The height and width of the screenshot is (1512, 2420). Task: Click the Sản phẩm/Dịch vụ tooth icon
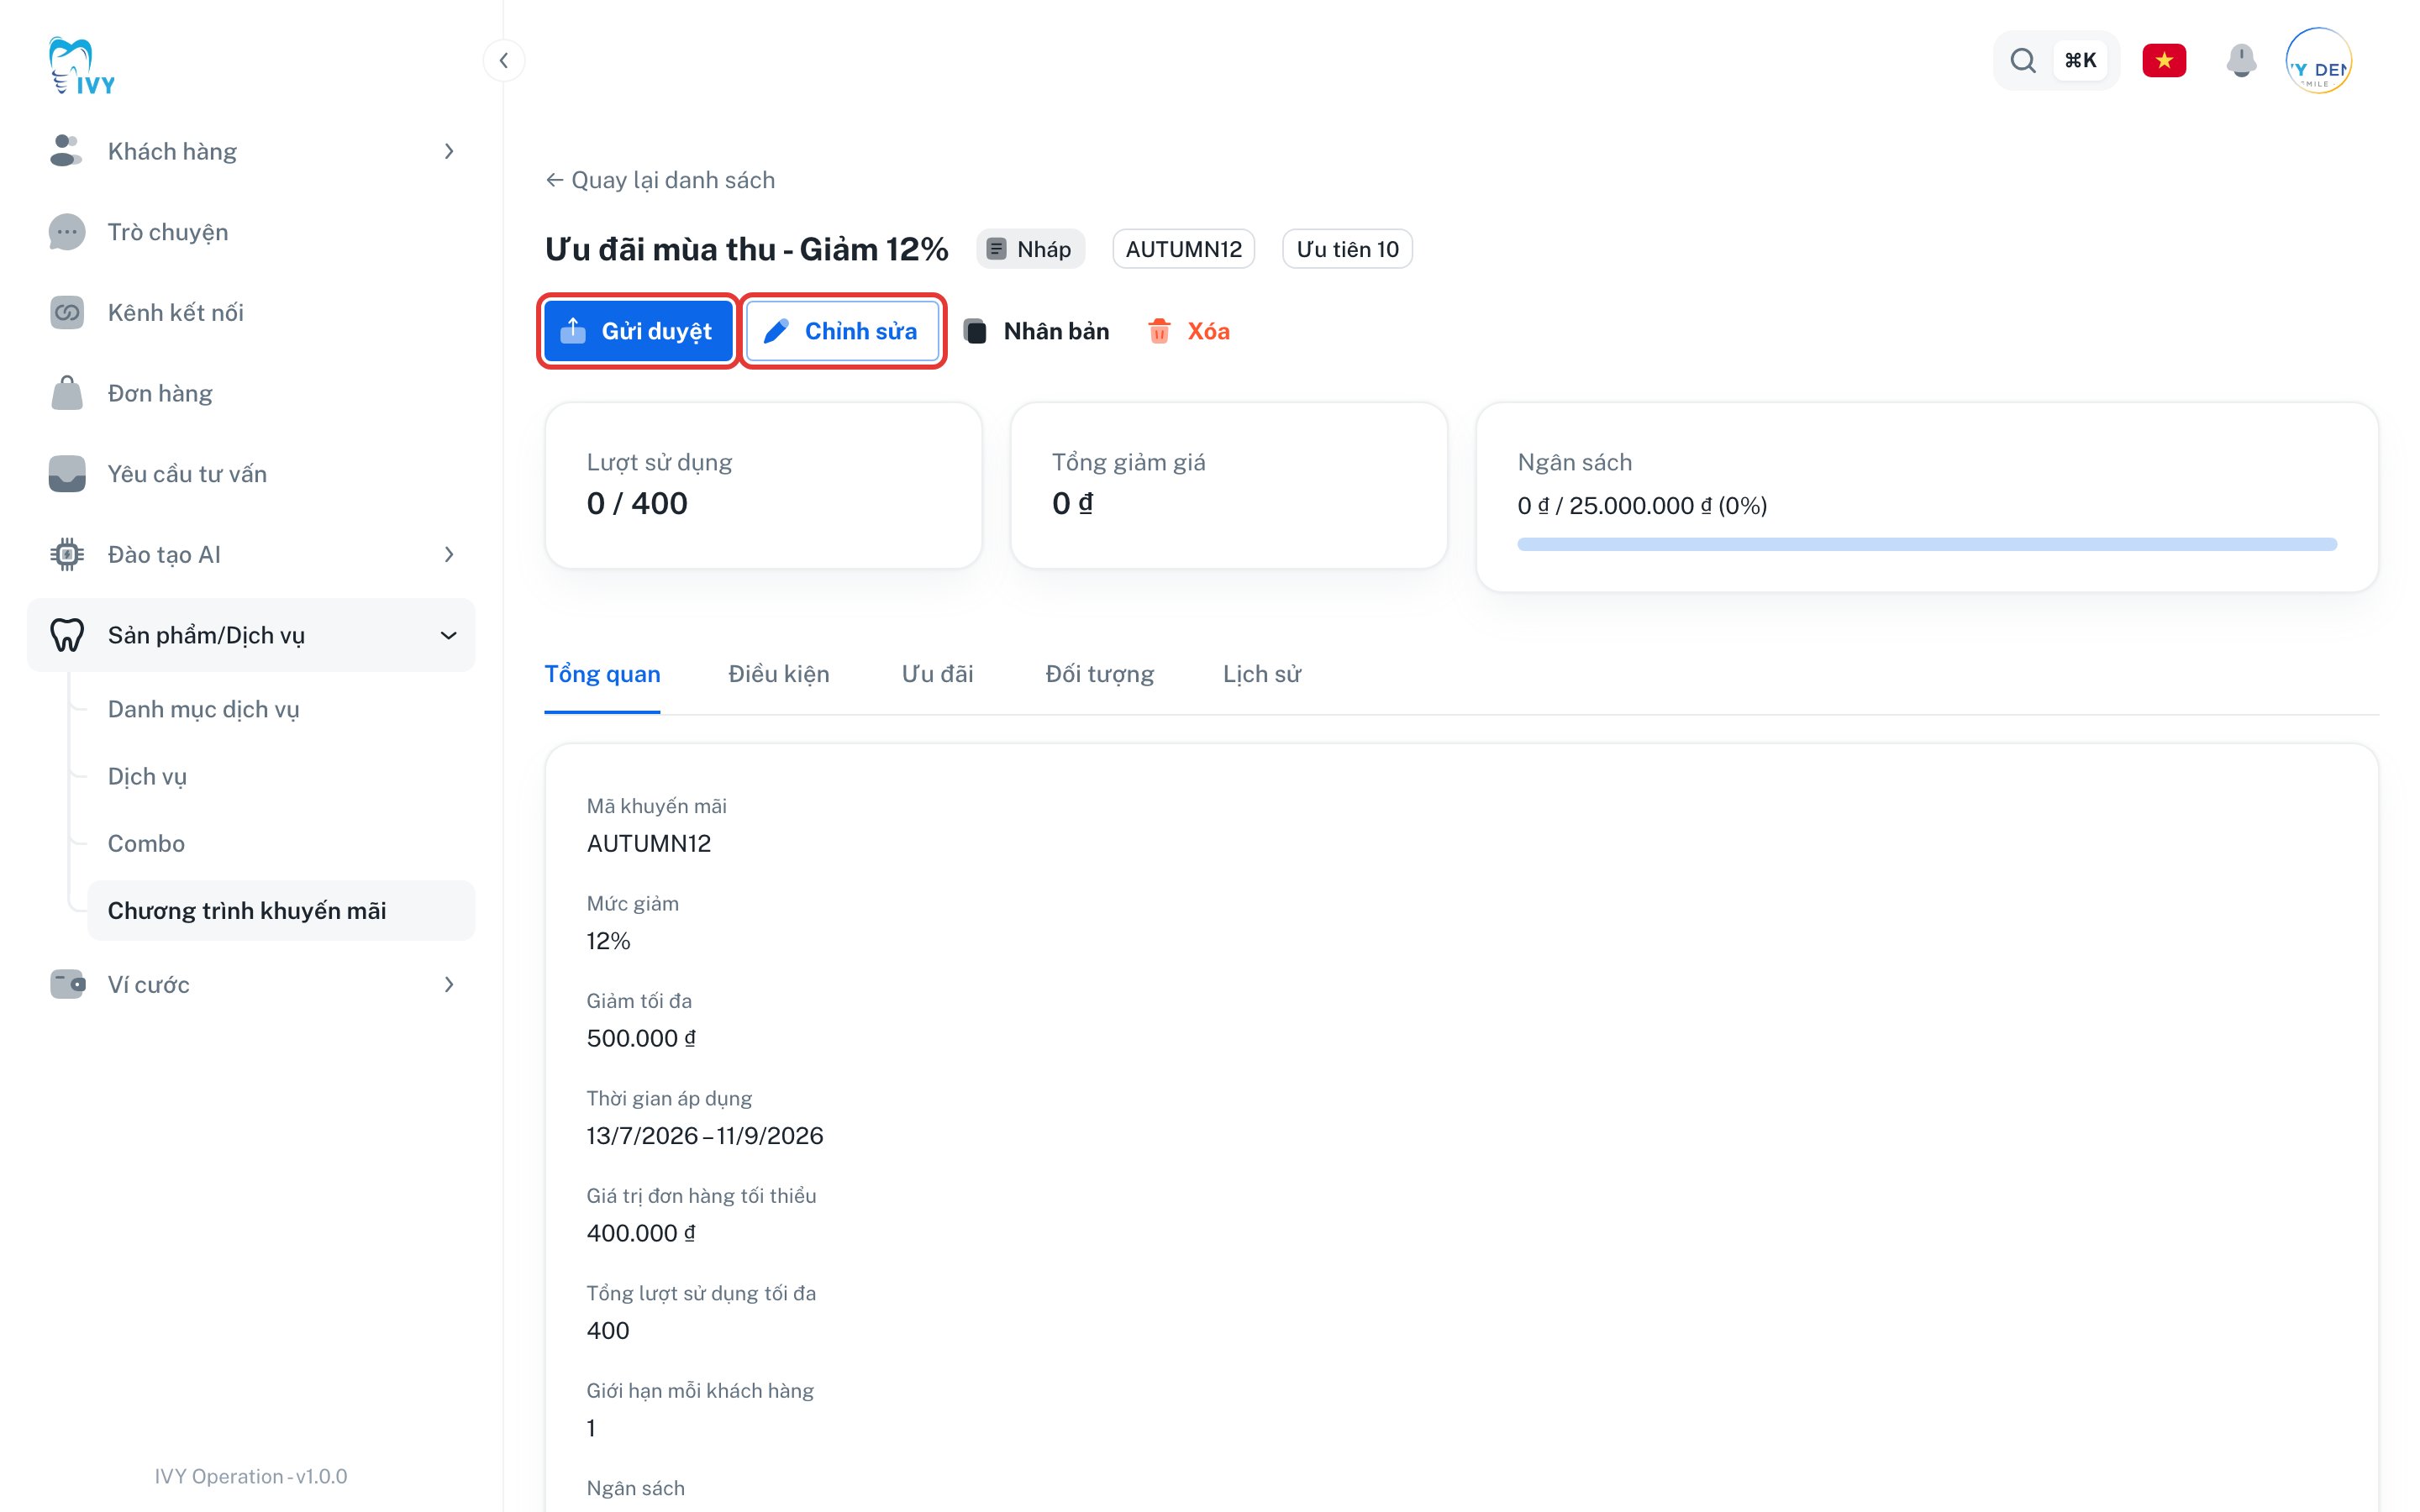pyautogui.click(x=66, y=635)
